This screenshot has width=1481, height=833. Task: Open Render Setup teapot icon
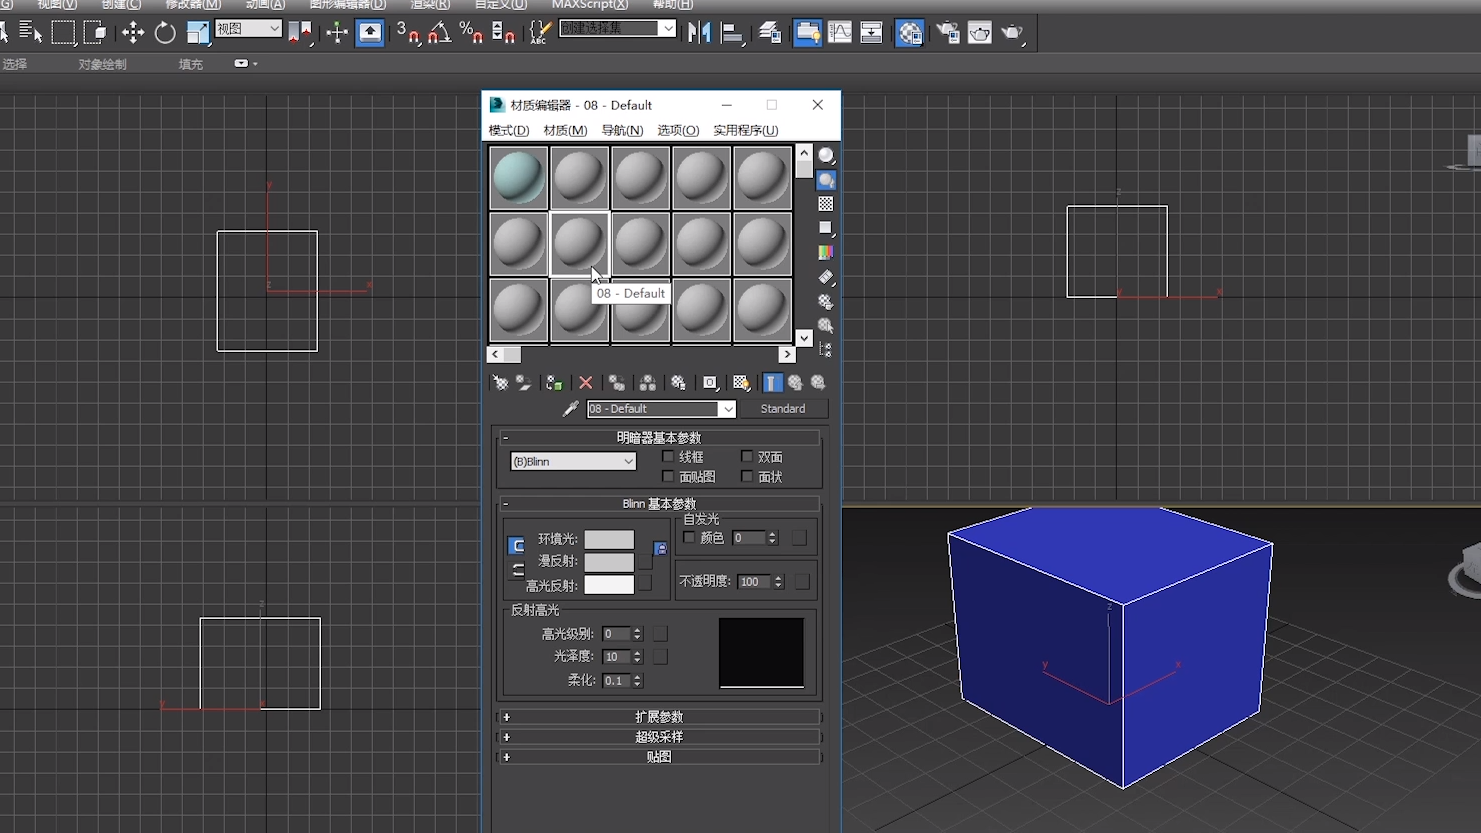(x=947, y=33)
